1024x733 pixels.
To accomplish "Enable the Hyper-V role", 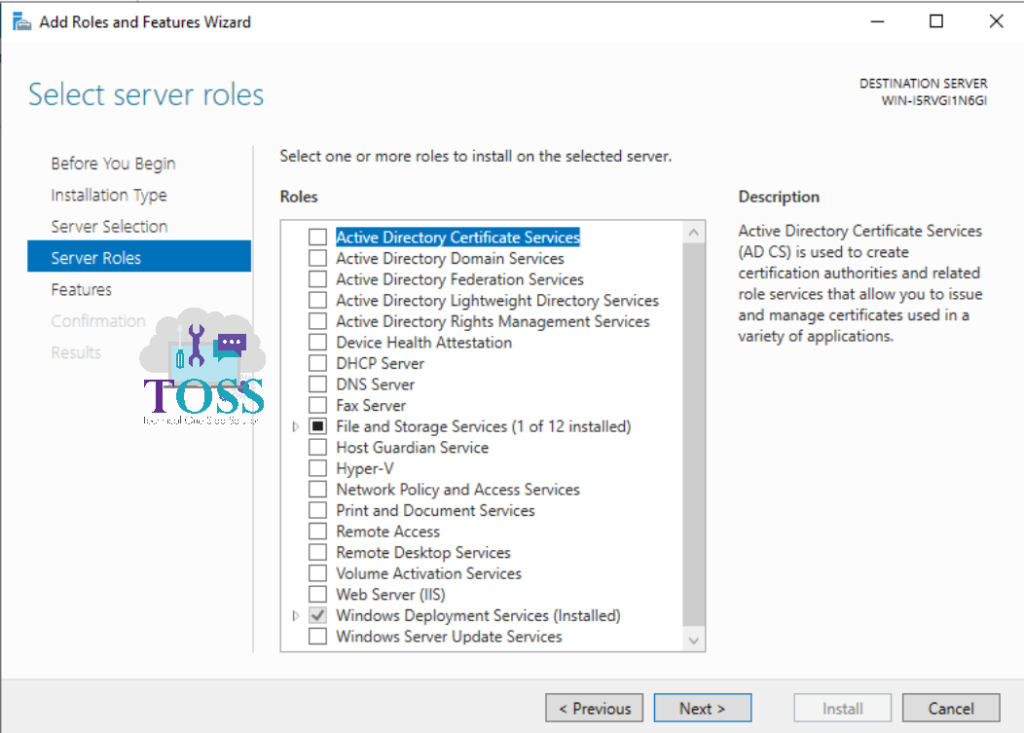I will [x=318, y=468].
